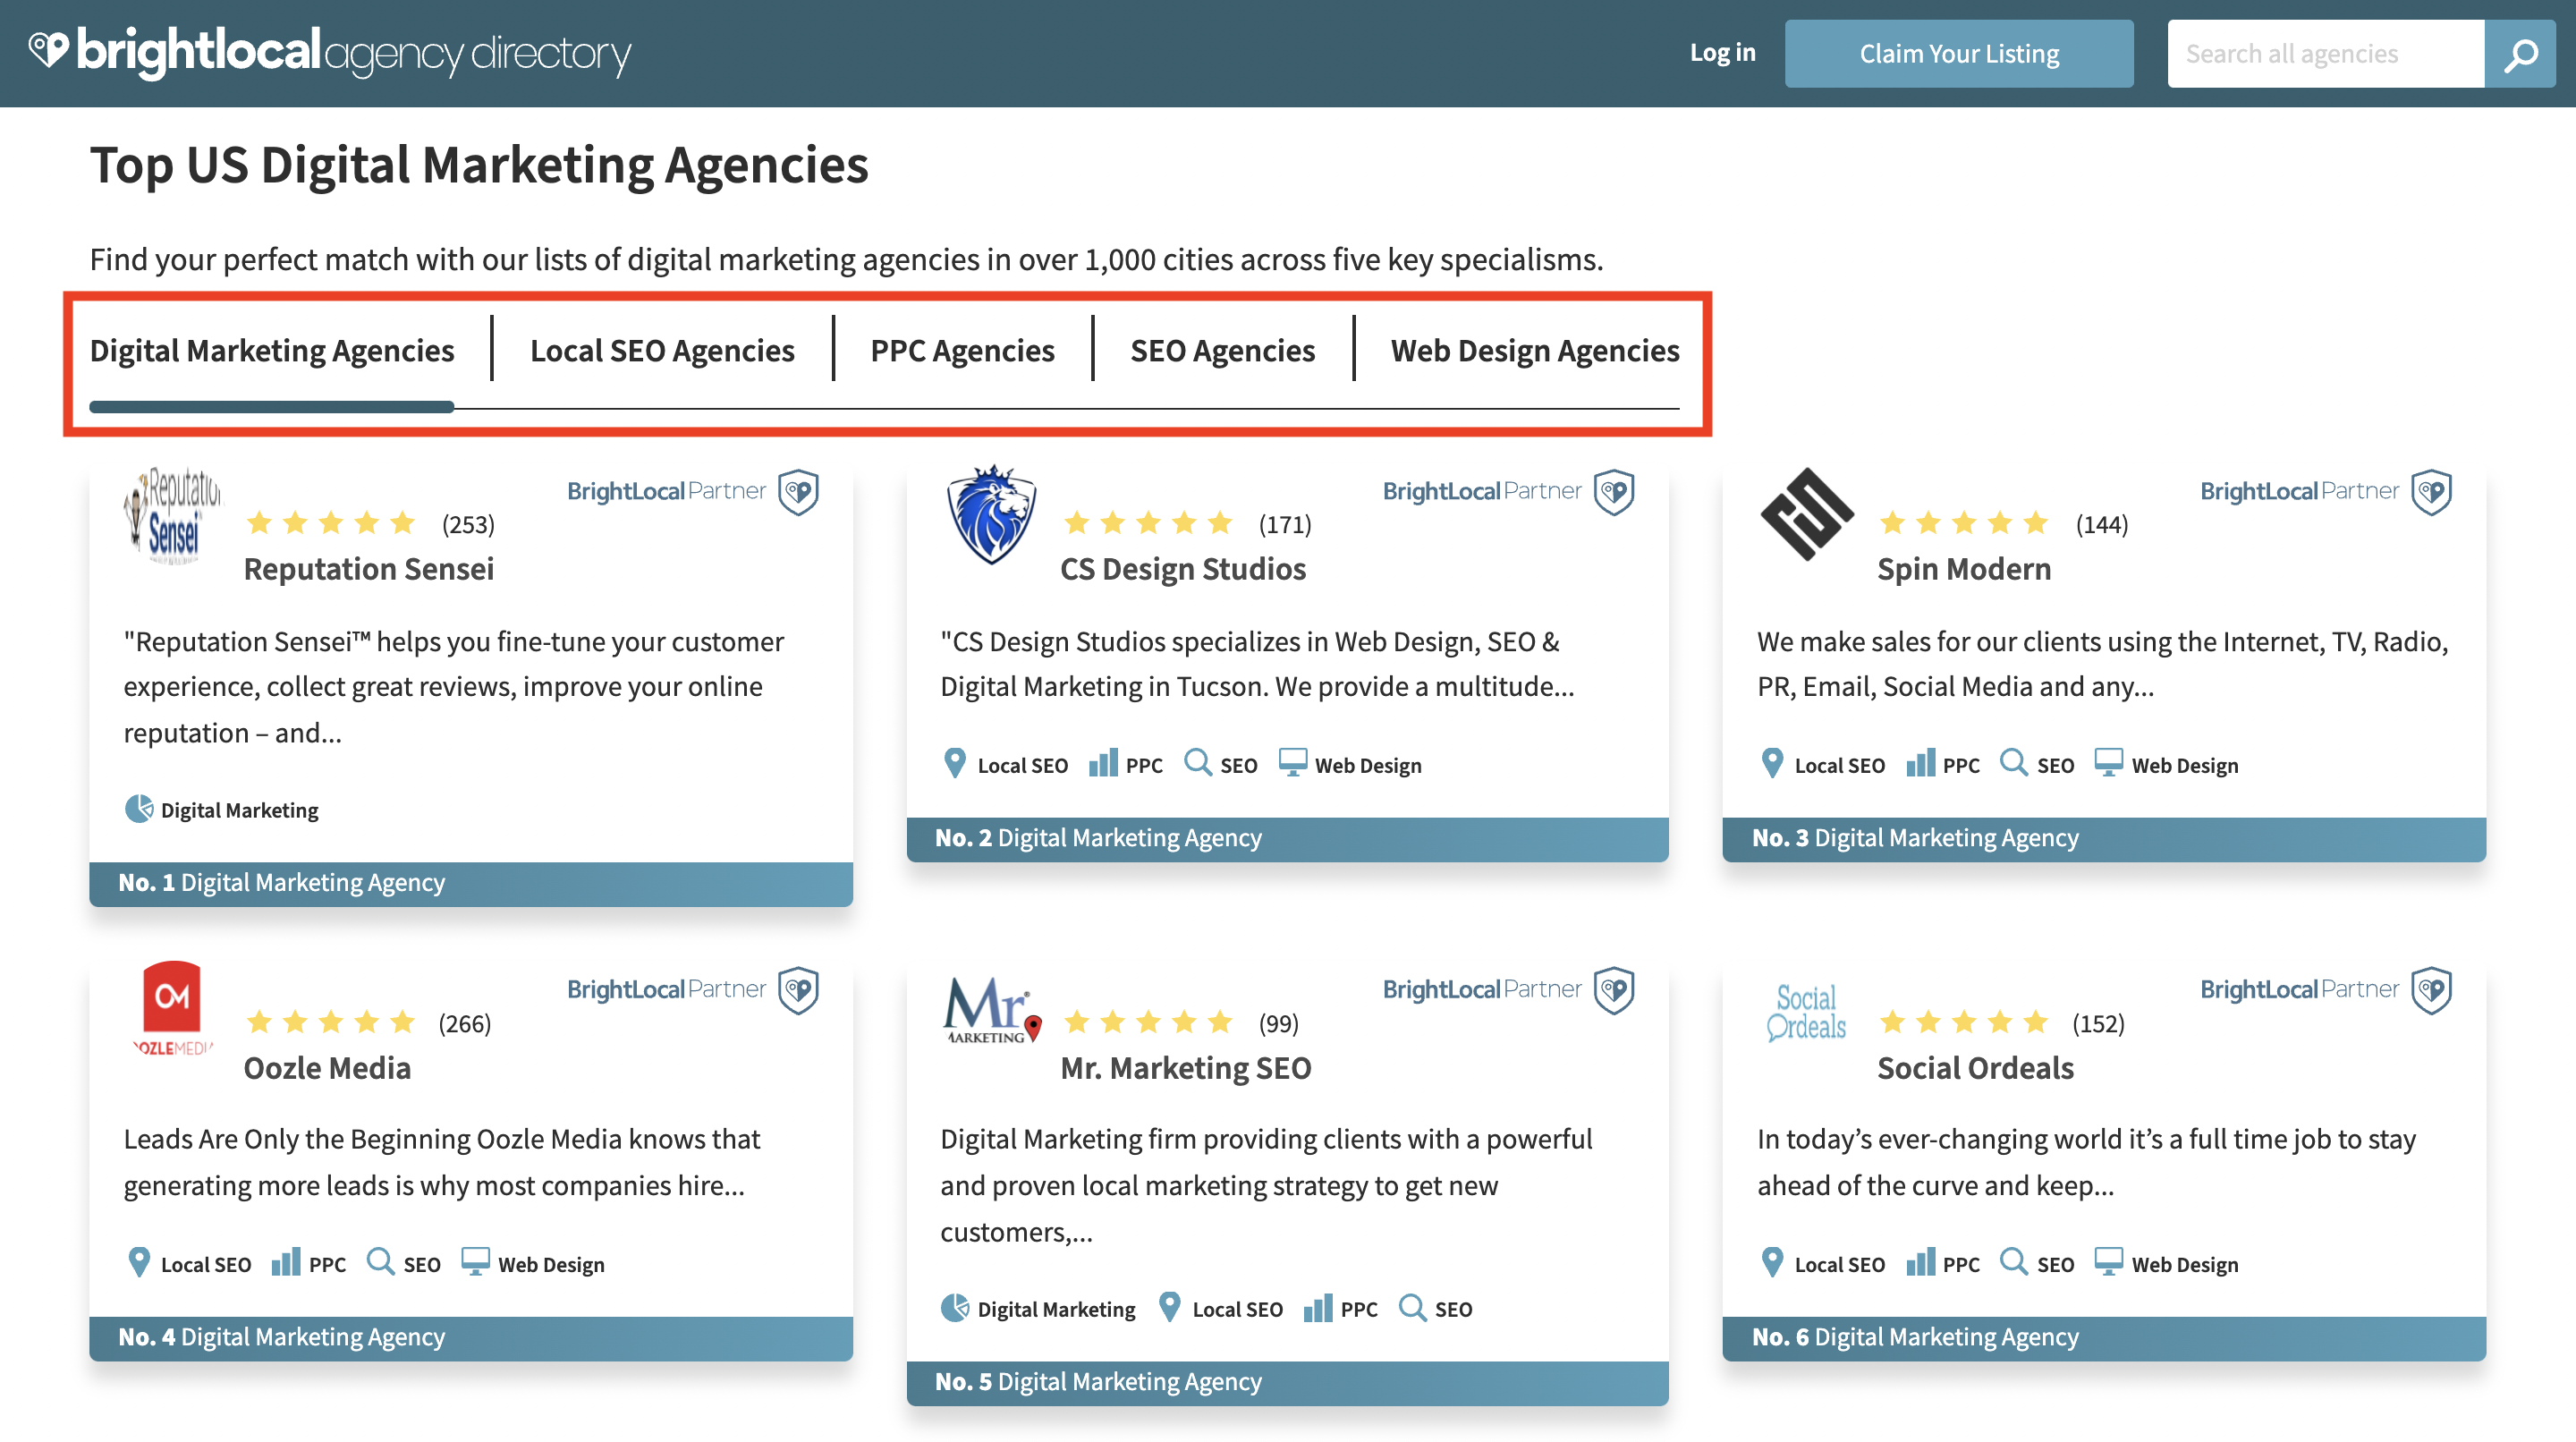Viewport: 2576px width, 1442px height.
Task: Click the star rating of Reputation Sensei
Action: point(331,523)
